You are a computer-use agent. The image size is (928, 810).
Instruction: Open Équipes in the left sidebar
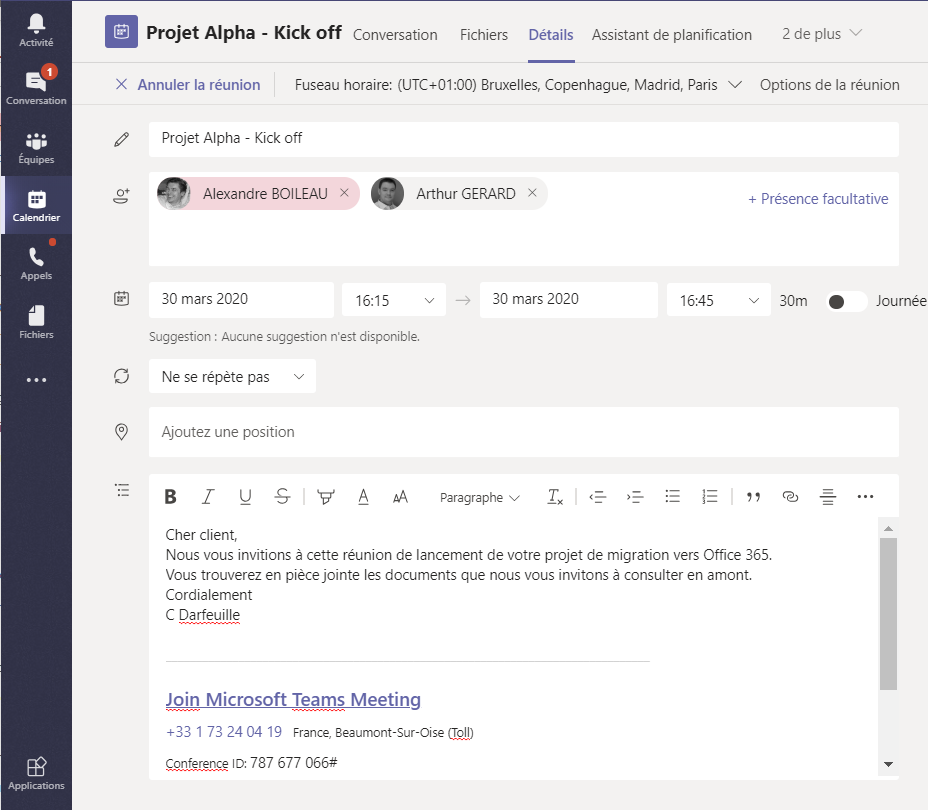coord(36,147)
